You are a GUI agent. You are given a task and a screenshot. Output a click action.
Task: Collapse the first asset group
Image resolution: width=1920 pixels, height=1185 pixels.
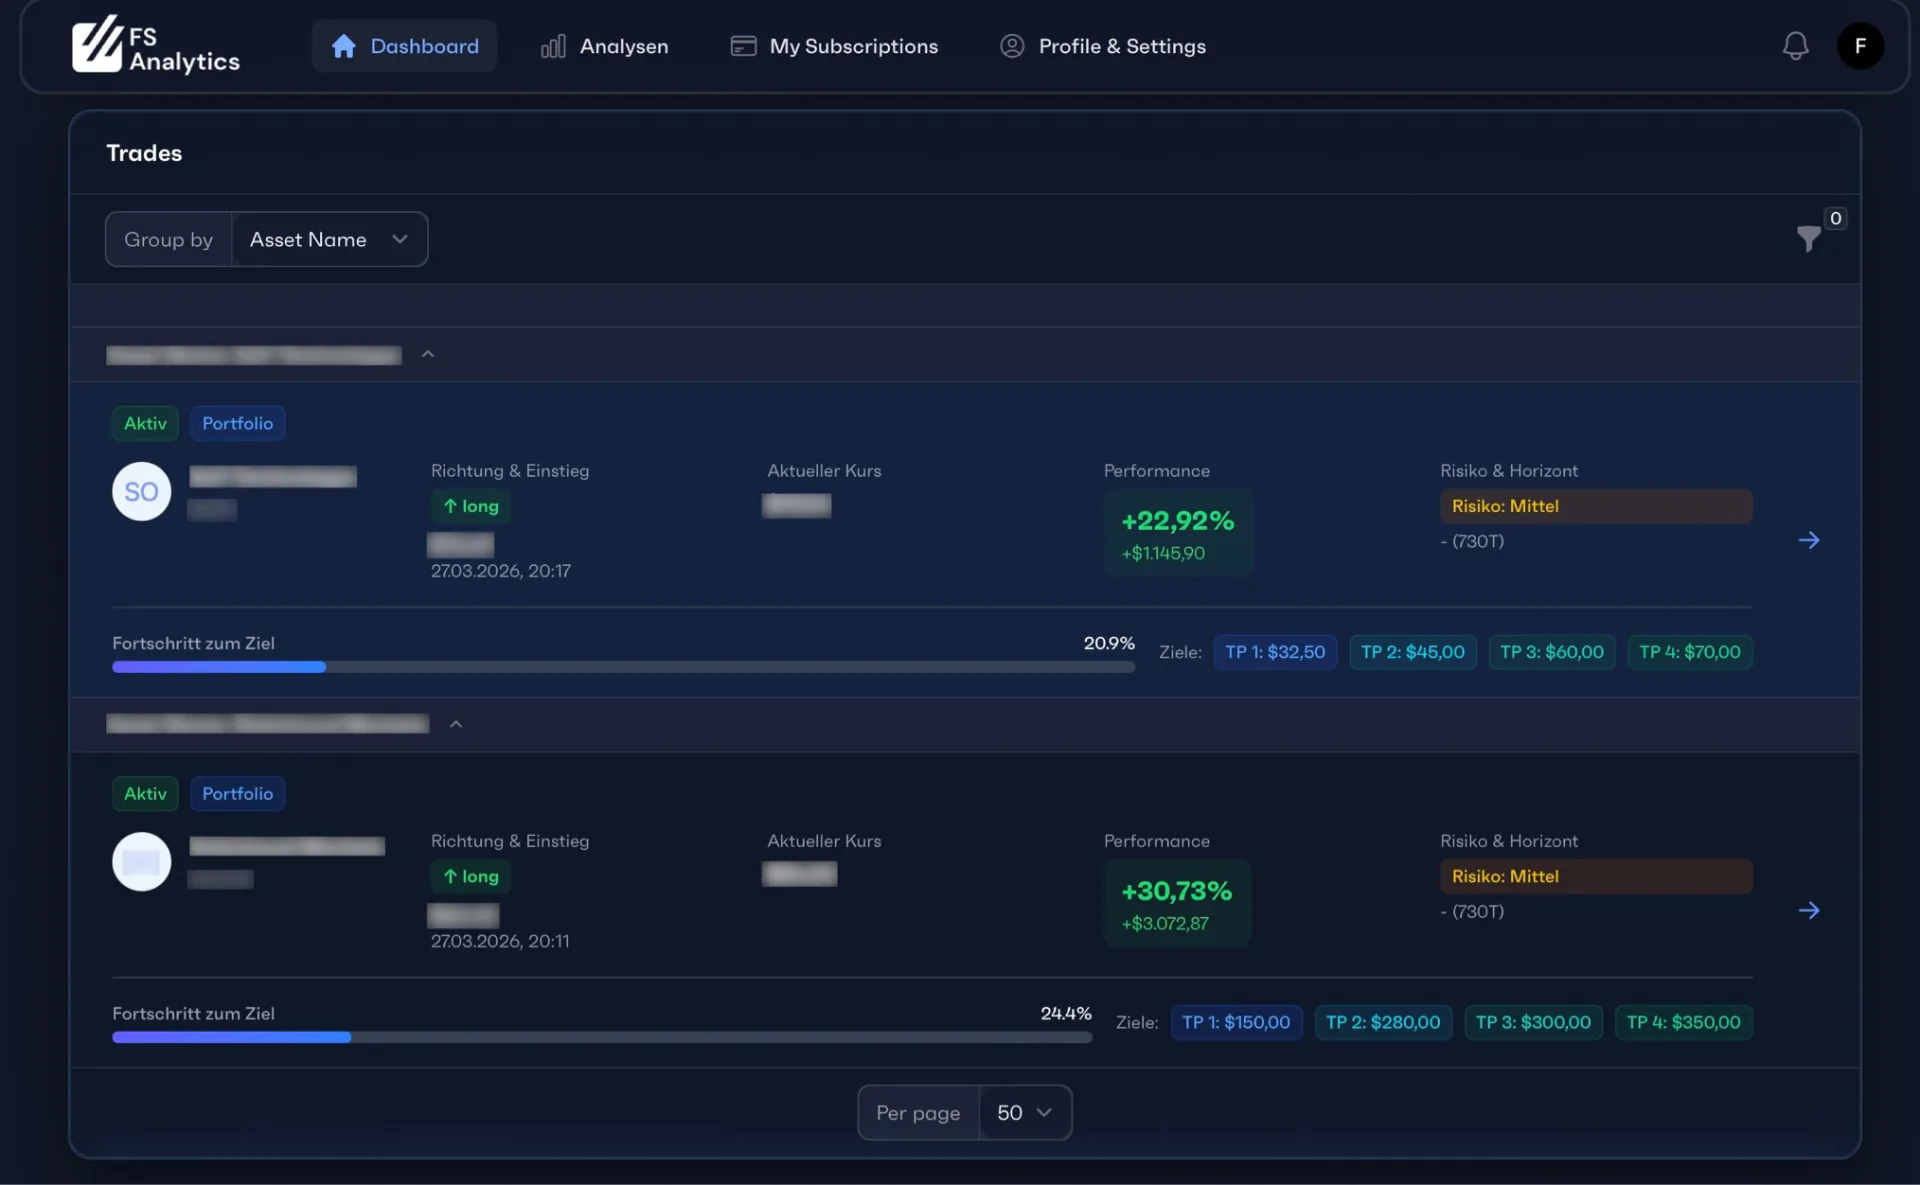pos(428,354)
